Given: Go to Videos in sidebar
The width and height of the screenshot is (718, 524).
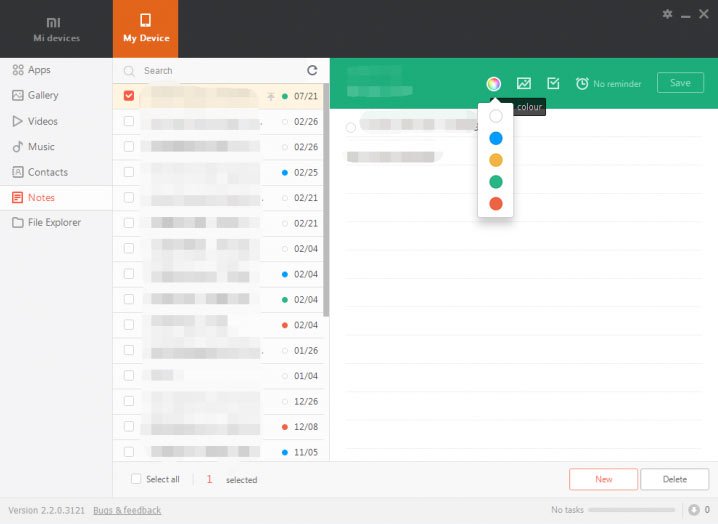Looking at the screenshot, I should [56, 121].
